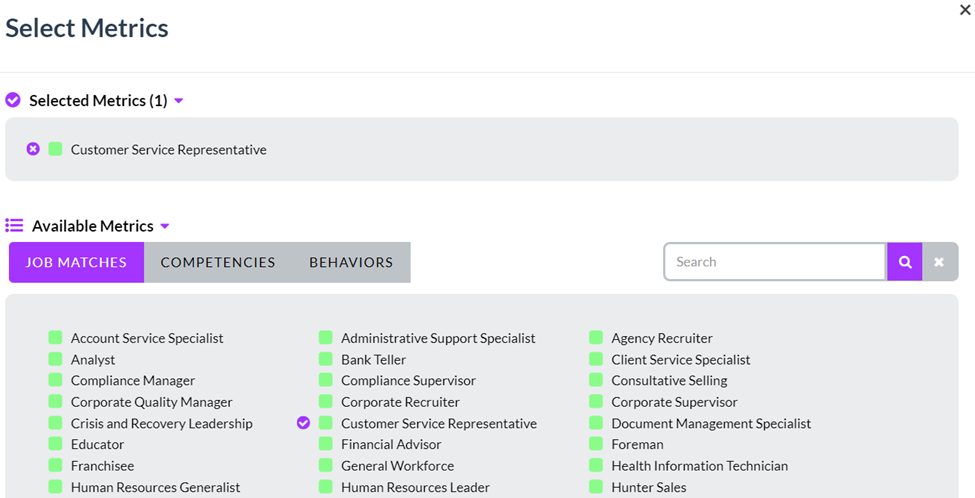
Task: Pick Crisis and Recovery Leadership
Action: (x=162, y=423)
